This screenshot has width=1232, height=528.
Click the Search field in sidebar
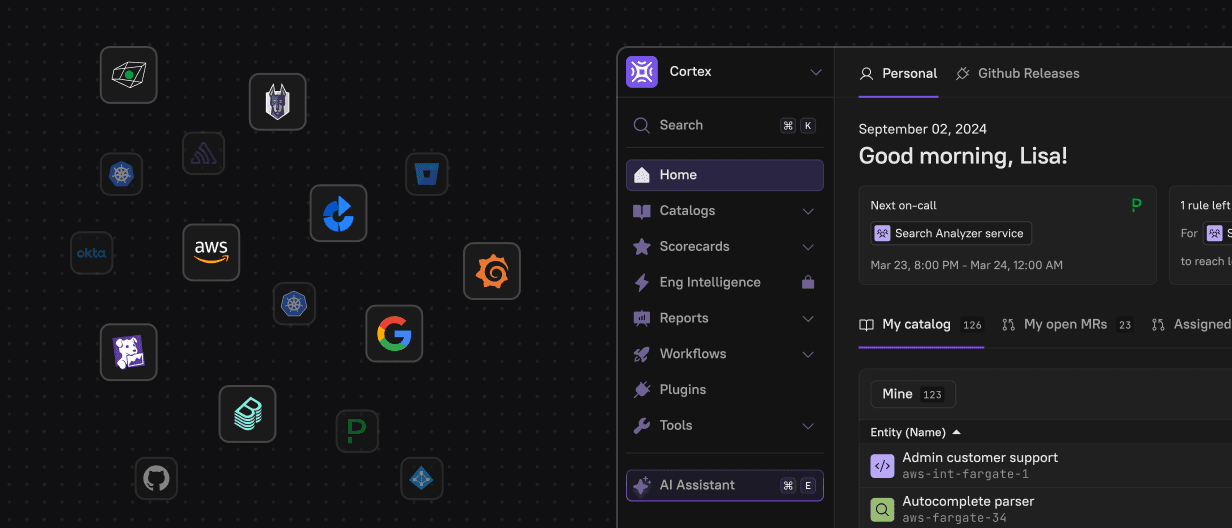point(725,125)
